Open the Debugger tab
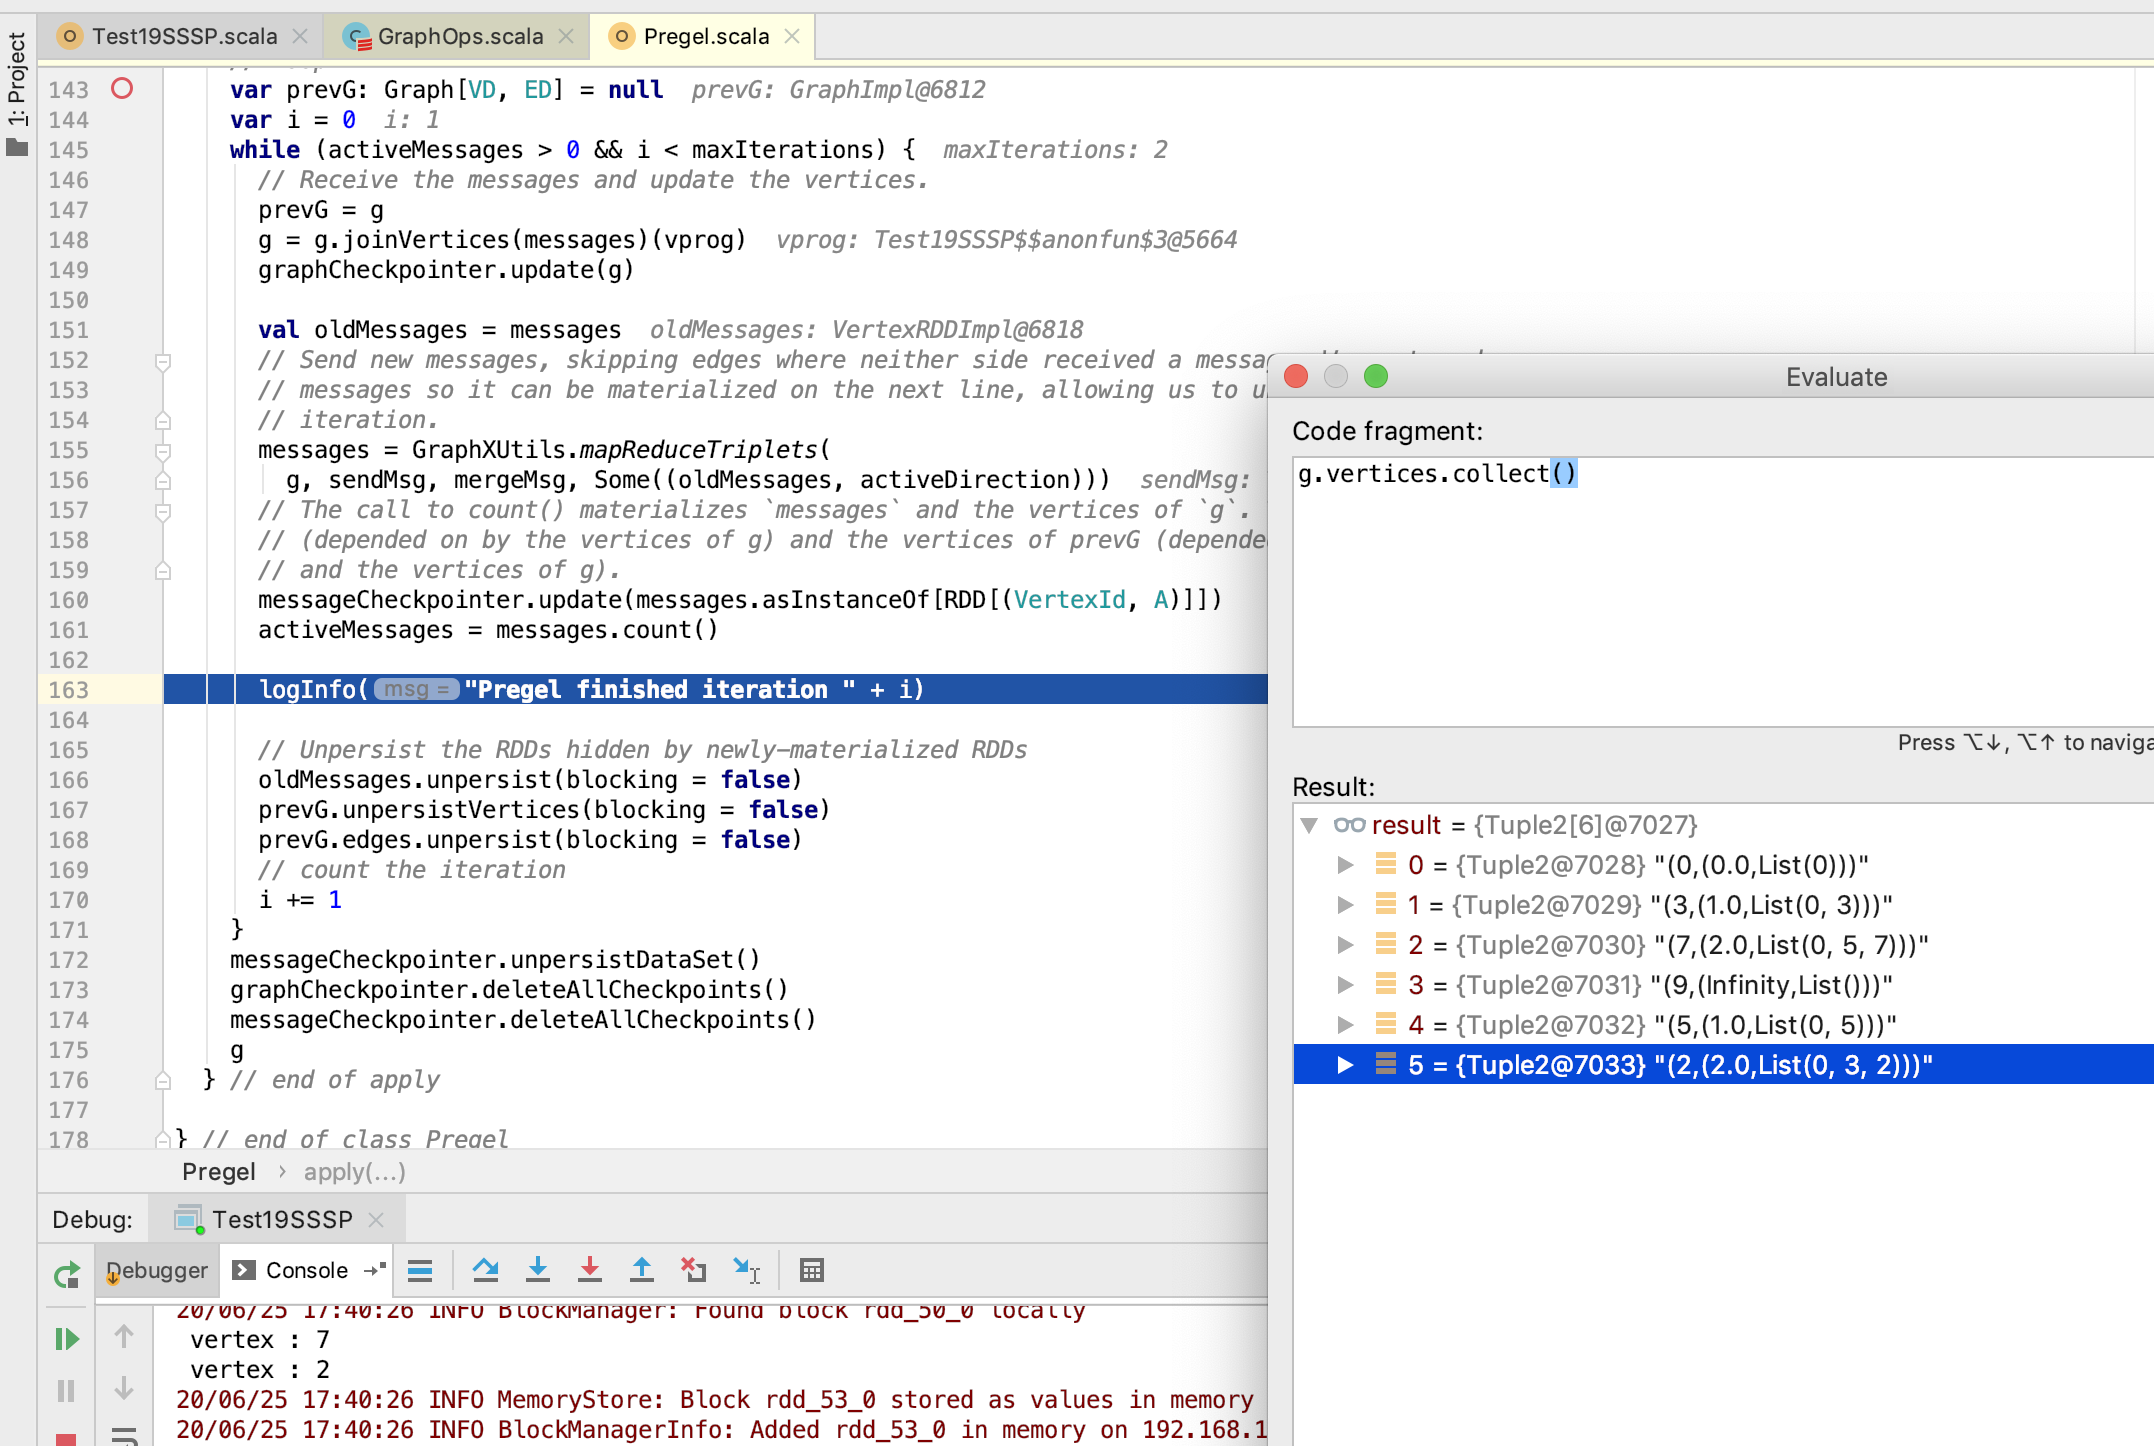Screen dimensions: 2154x1446 (157, 1270)
